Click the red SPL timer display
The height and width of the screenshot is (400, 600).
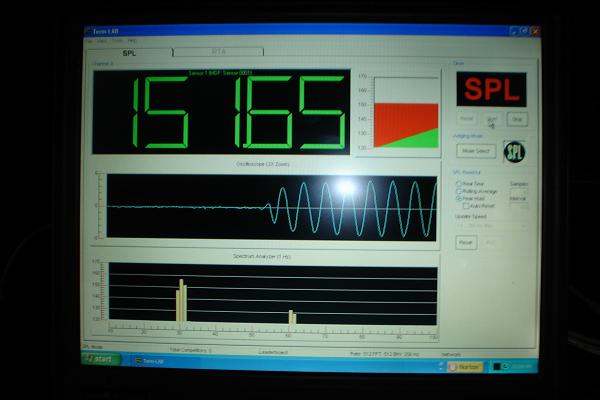[x=492, y=90]
